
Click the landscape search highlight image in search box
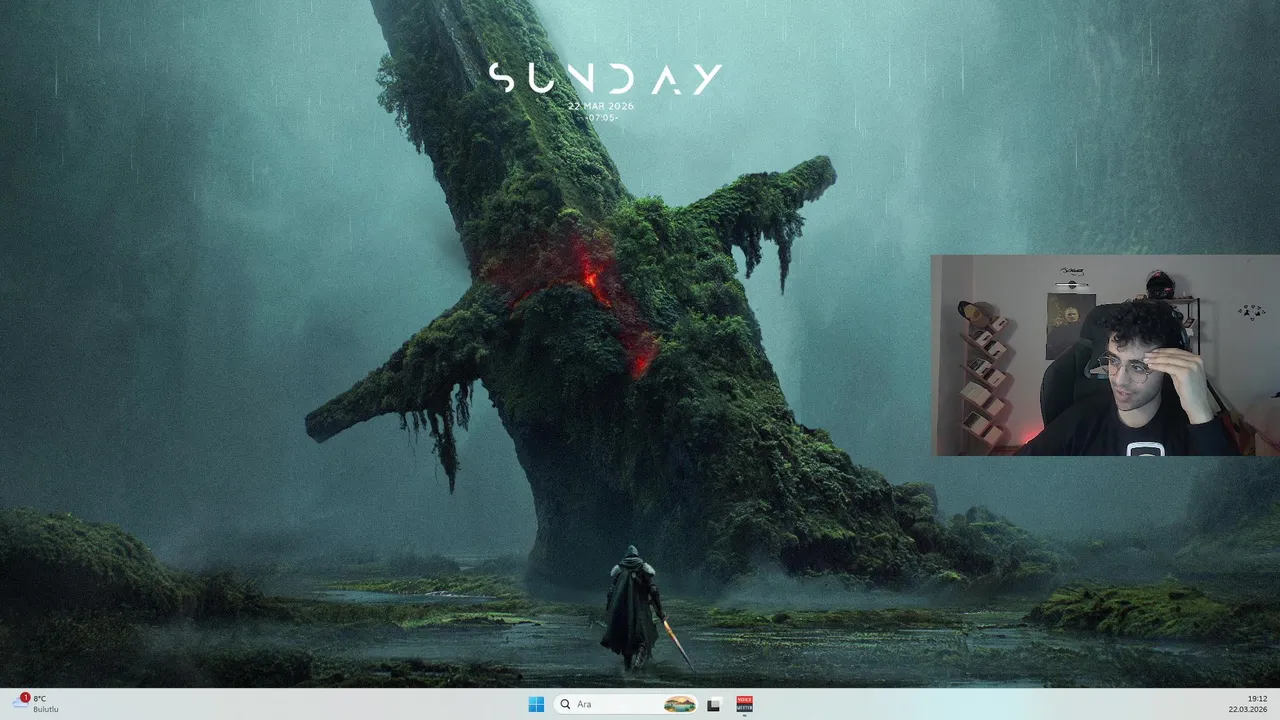(680, 704)
